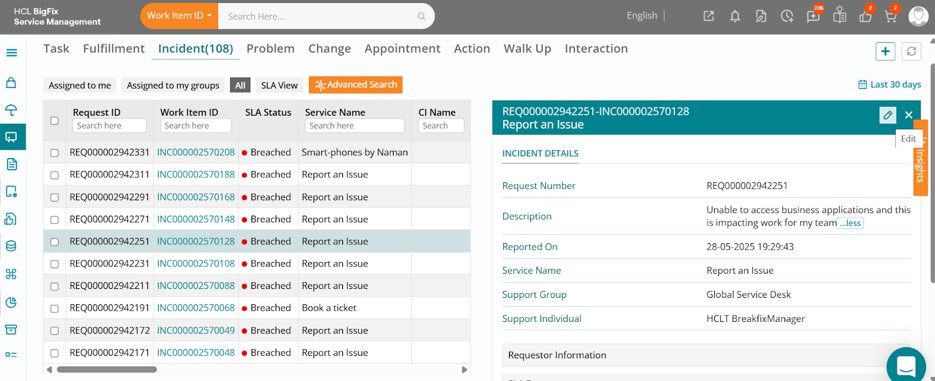Image resolution: width=935 pixels, height=381 pixels.
Task: Open the chat bubble widget
Action: [x=906, y=365]
